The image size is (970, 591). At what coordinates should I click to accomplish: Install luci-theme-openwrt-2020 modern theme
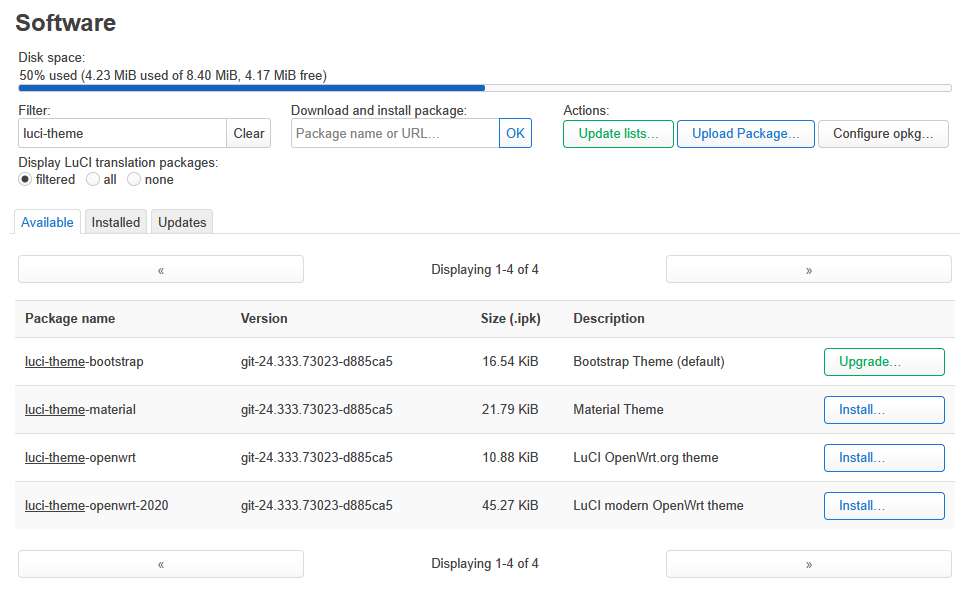884,506
